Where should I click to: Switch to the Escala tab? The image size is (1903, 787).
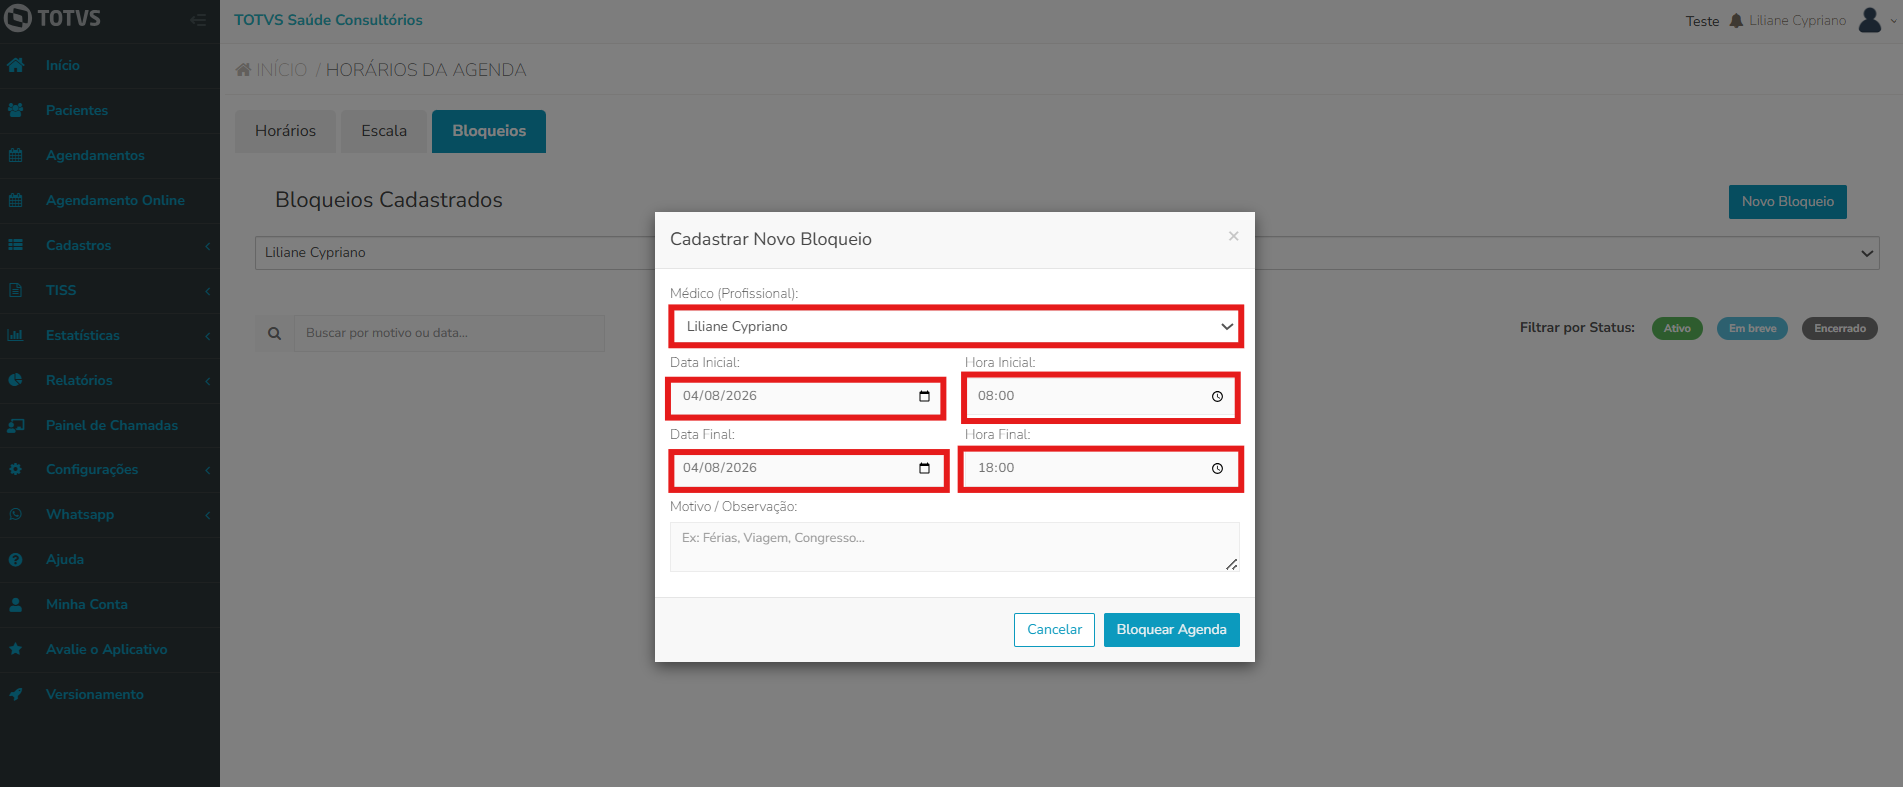pyautogui.click(x=384, y=131)
